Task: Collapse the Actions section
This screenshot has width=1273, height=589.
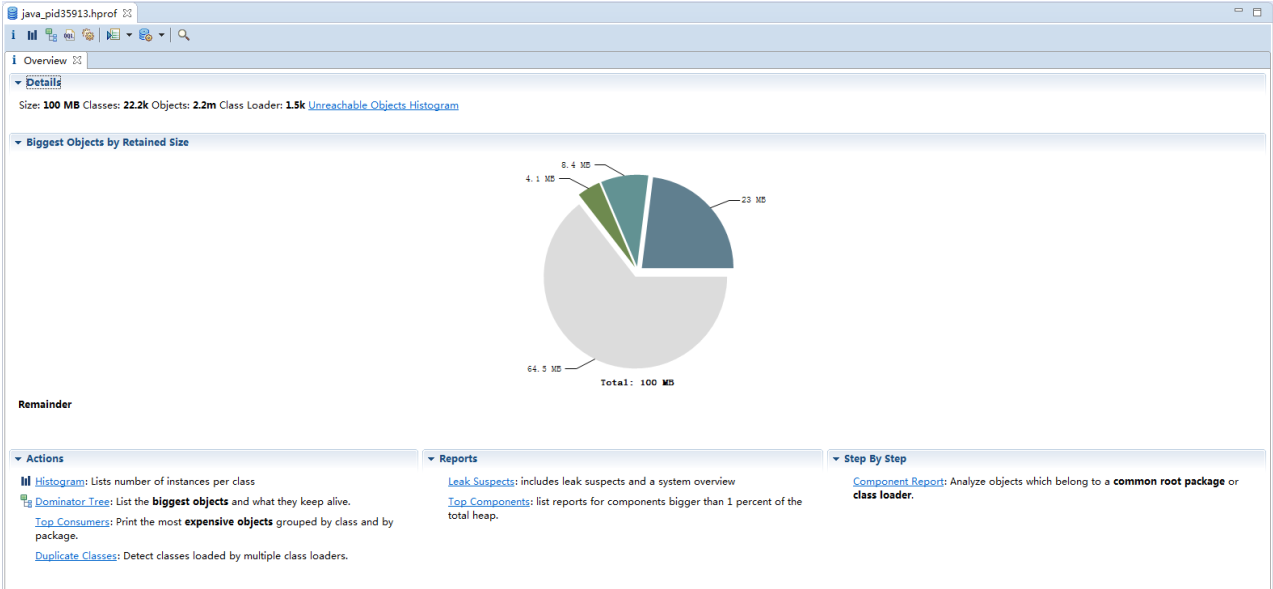Action: click(18, 459)
